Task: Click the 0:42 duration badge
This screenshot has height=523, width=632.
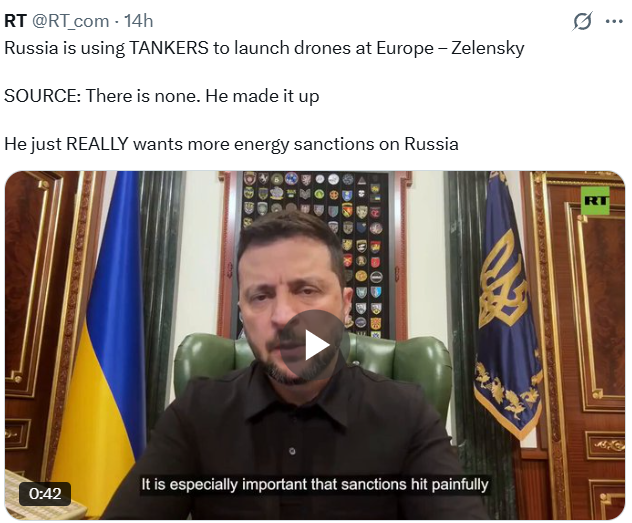Action: coord(45,494)
